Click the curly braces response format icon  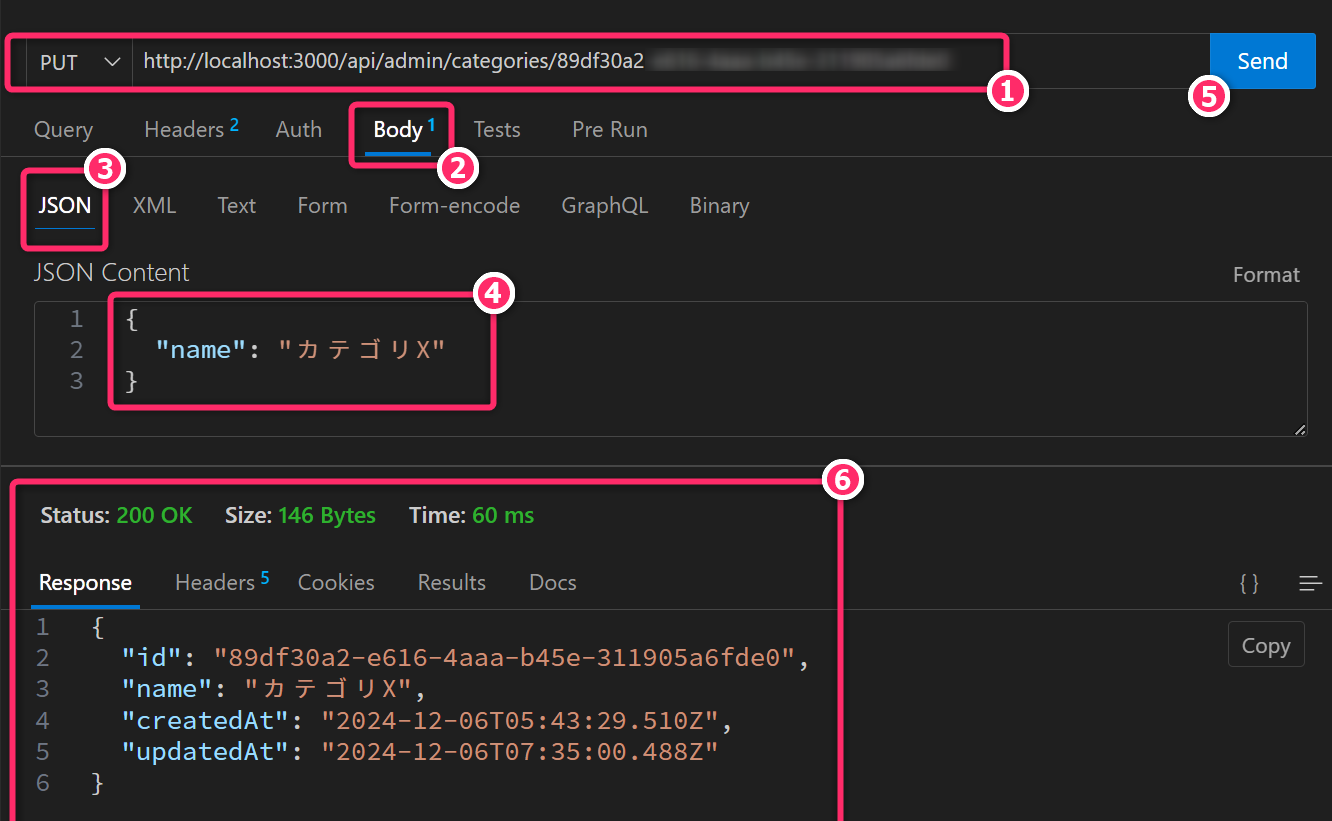[x=1249, y=583]
